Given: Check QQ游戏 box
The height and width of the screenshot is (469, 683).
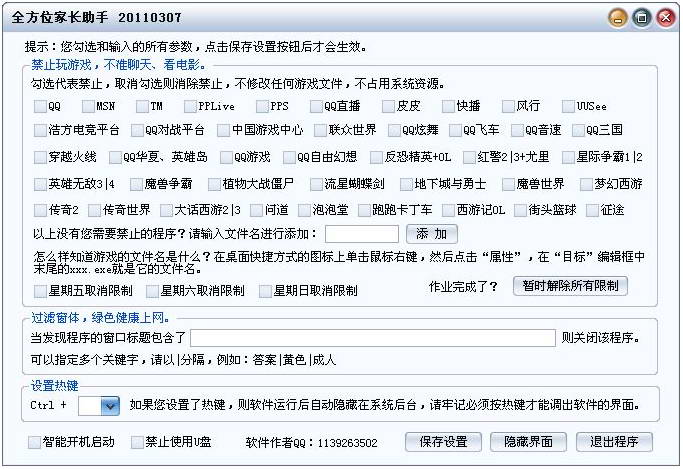Looking at the screenshot, I should coord(226,157).
